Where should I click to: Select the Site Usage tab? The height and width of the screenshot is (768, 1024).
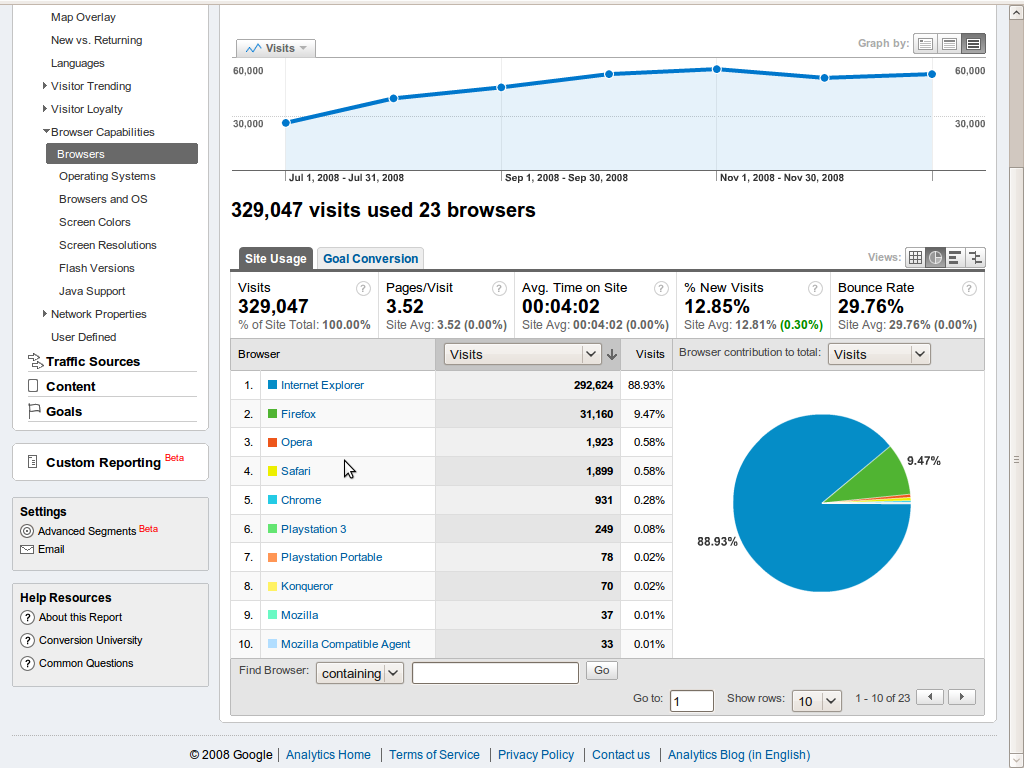276,259
